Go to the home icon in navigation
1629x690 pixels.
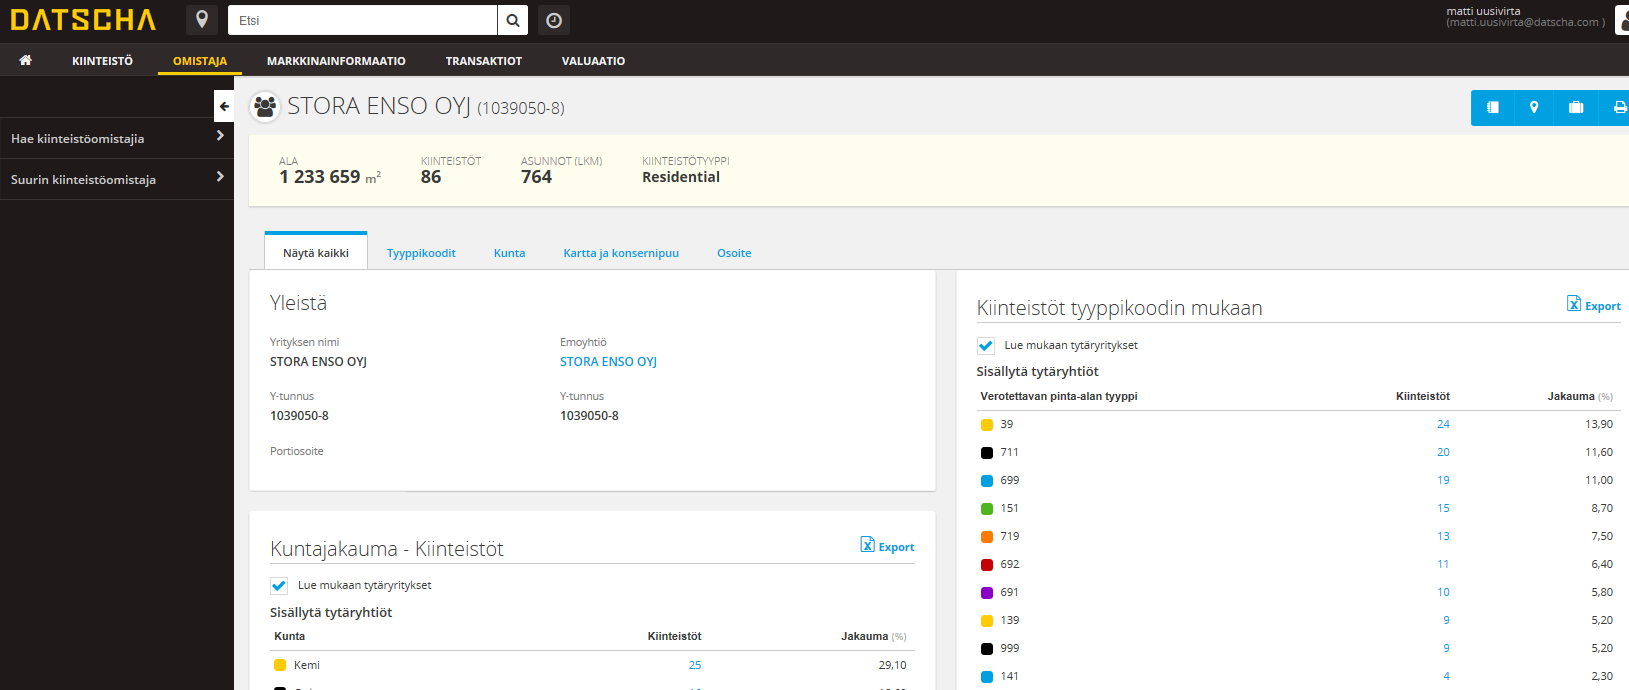click(26, 60)
